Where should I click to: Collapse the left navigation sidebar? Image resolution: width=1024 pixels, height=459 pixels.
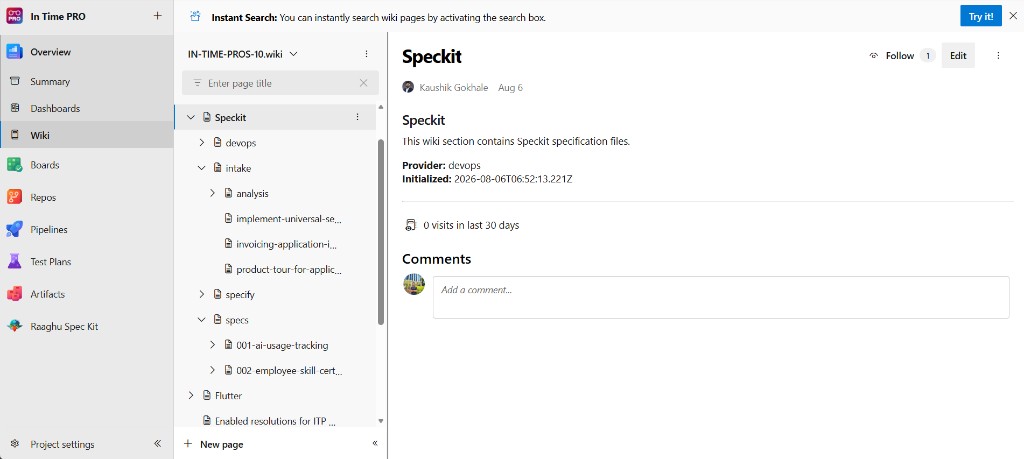tap(157, 443)
